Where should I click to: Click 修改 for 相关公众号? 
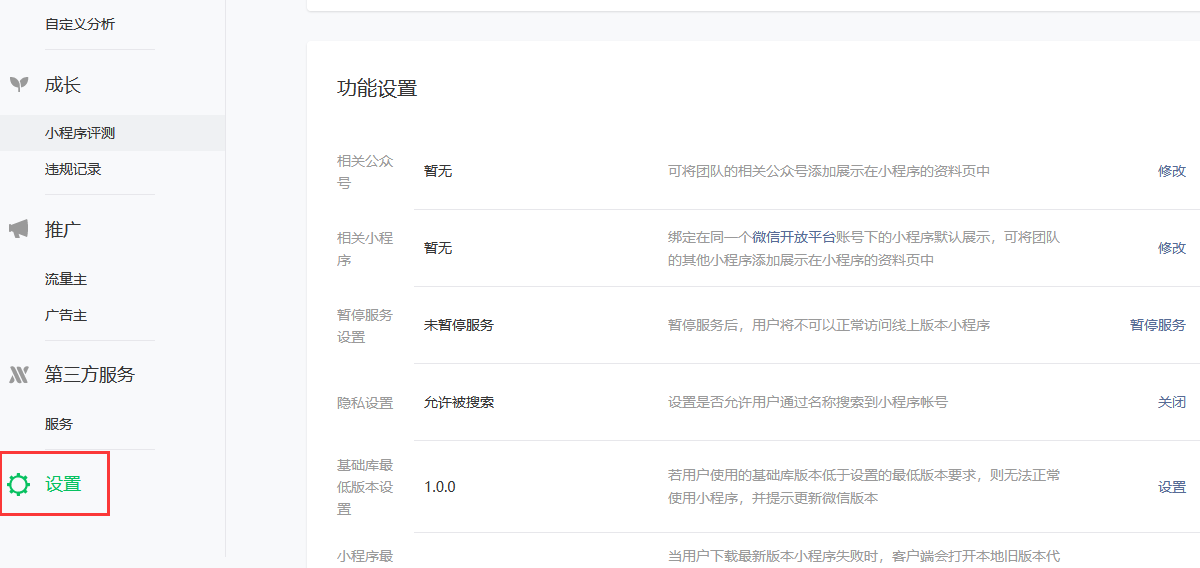1171,171
